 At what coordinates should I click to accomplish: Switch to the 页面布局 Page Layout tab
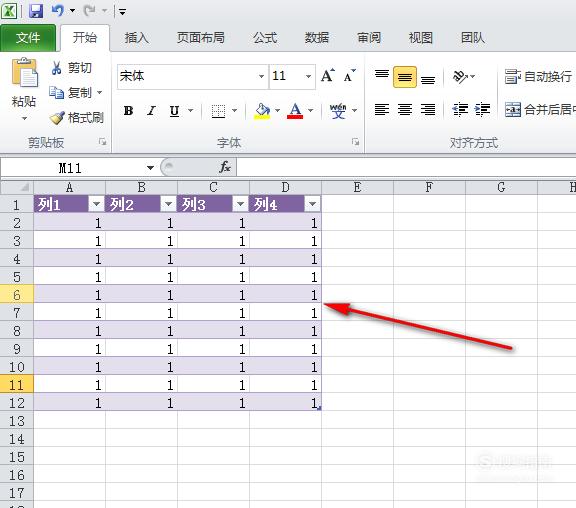click(x=201, y=38)
